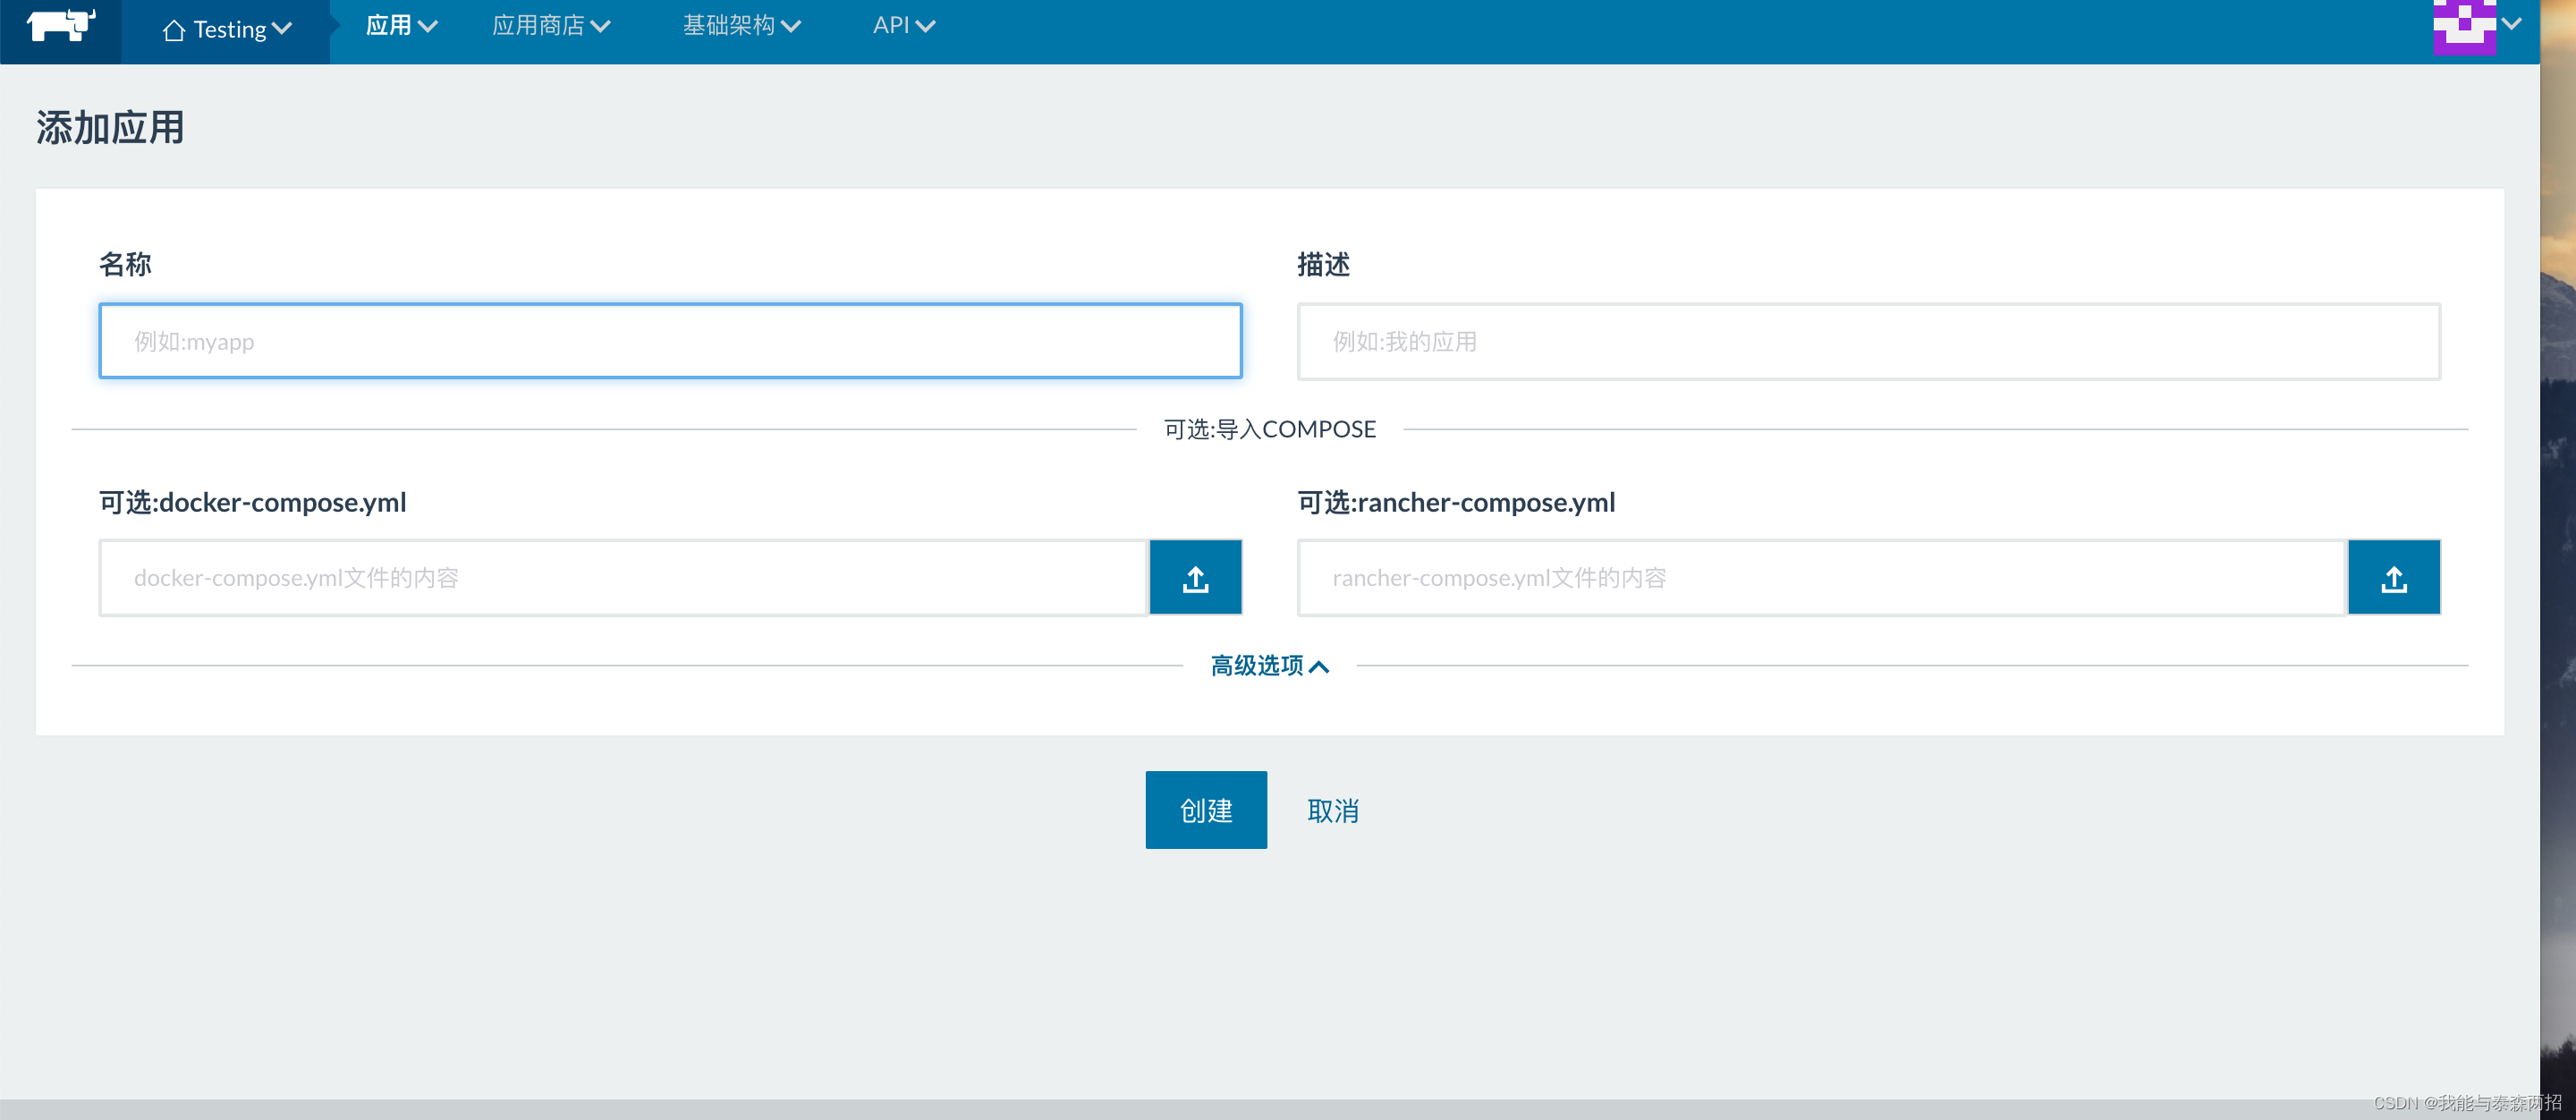Open the 基础架构 menu

click(x=741, y=26)
